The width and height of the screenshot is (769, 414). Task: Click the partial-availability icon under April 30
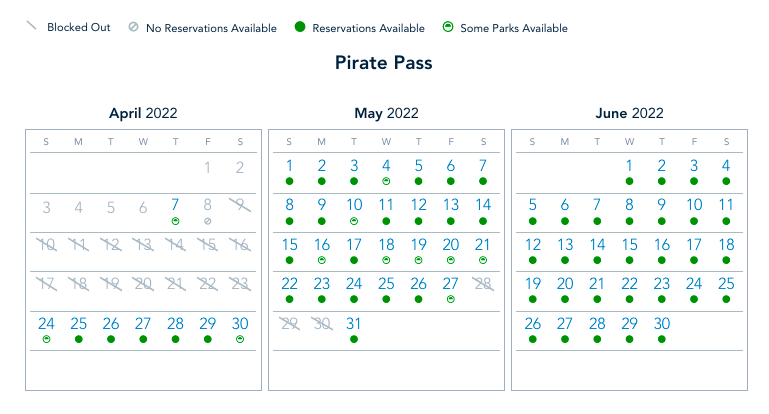(240, 339)
